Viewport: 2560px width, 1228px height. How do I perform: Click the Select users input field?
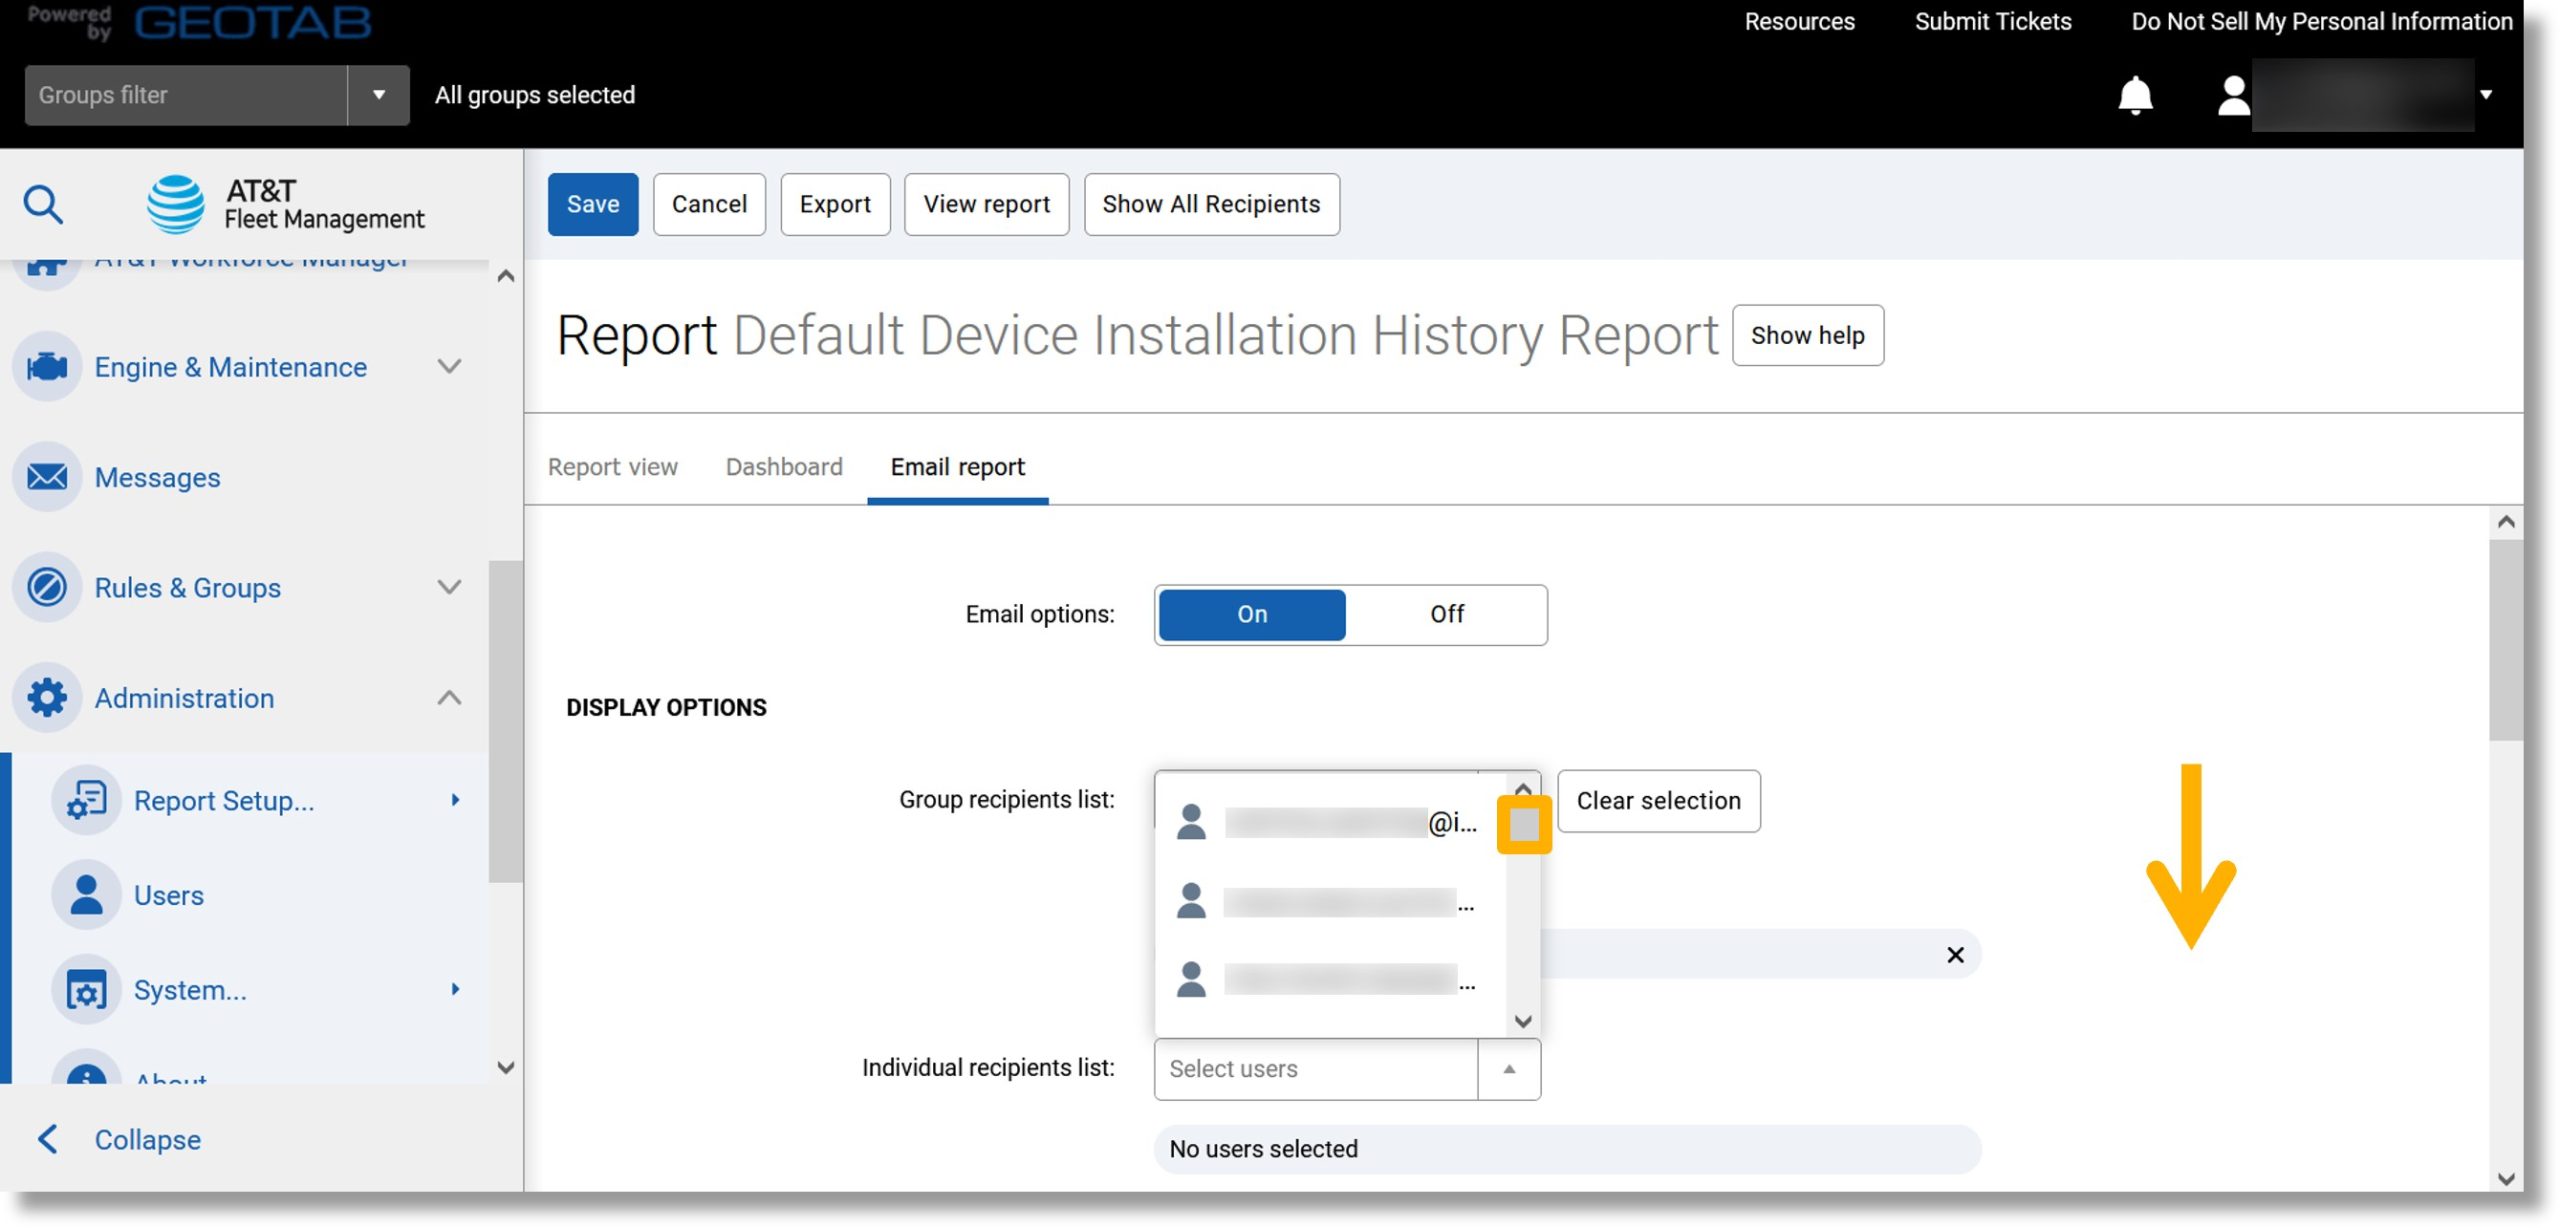tap(1316, 1069)
